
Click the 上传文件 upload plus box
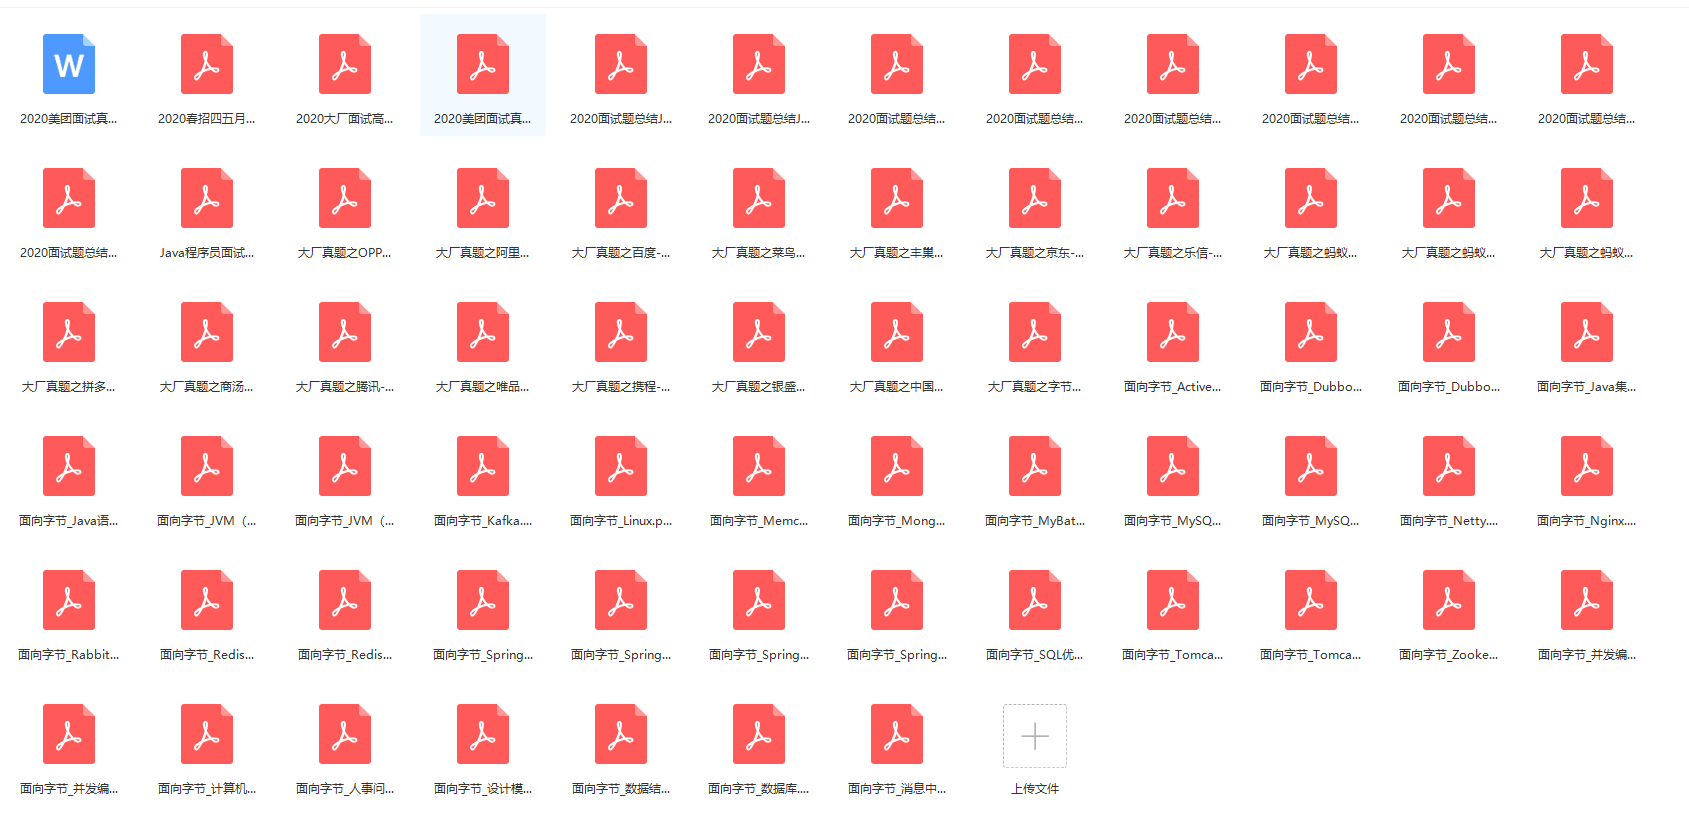[x=1035, y=736]
